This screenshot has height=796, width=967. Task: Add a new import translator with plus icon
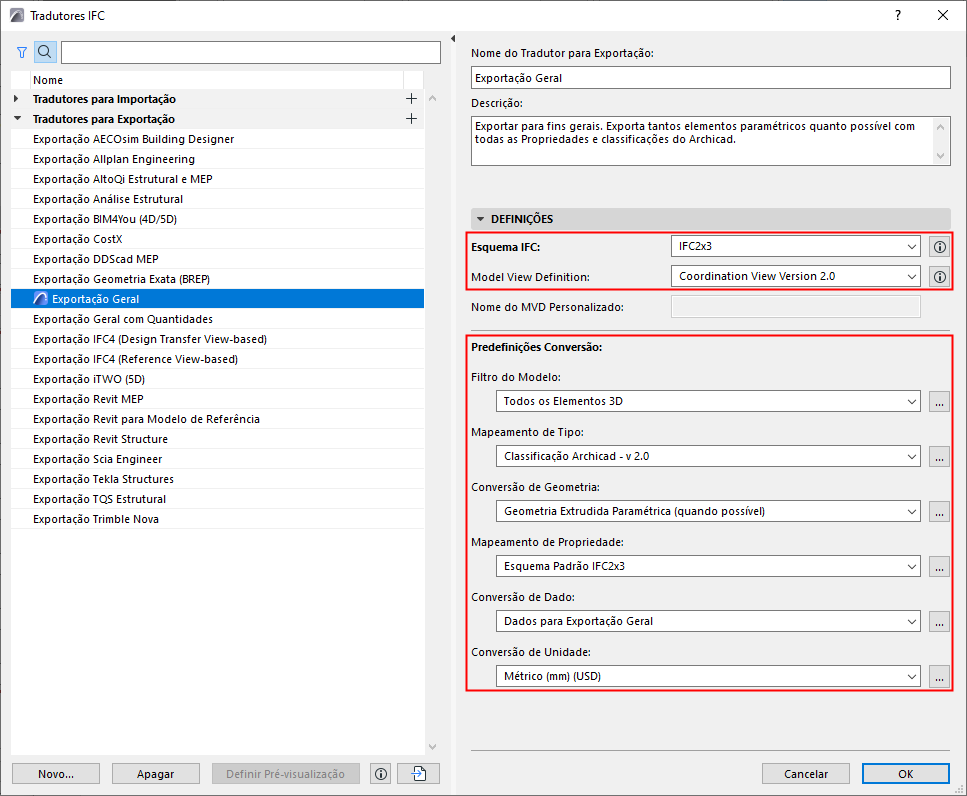411,99
